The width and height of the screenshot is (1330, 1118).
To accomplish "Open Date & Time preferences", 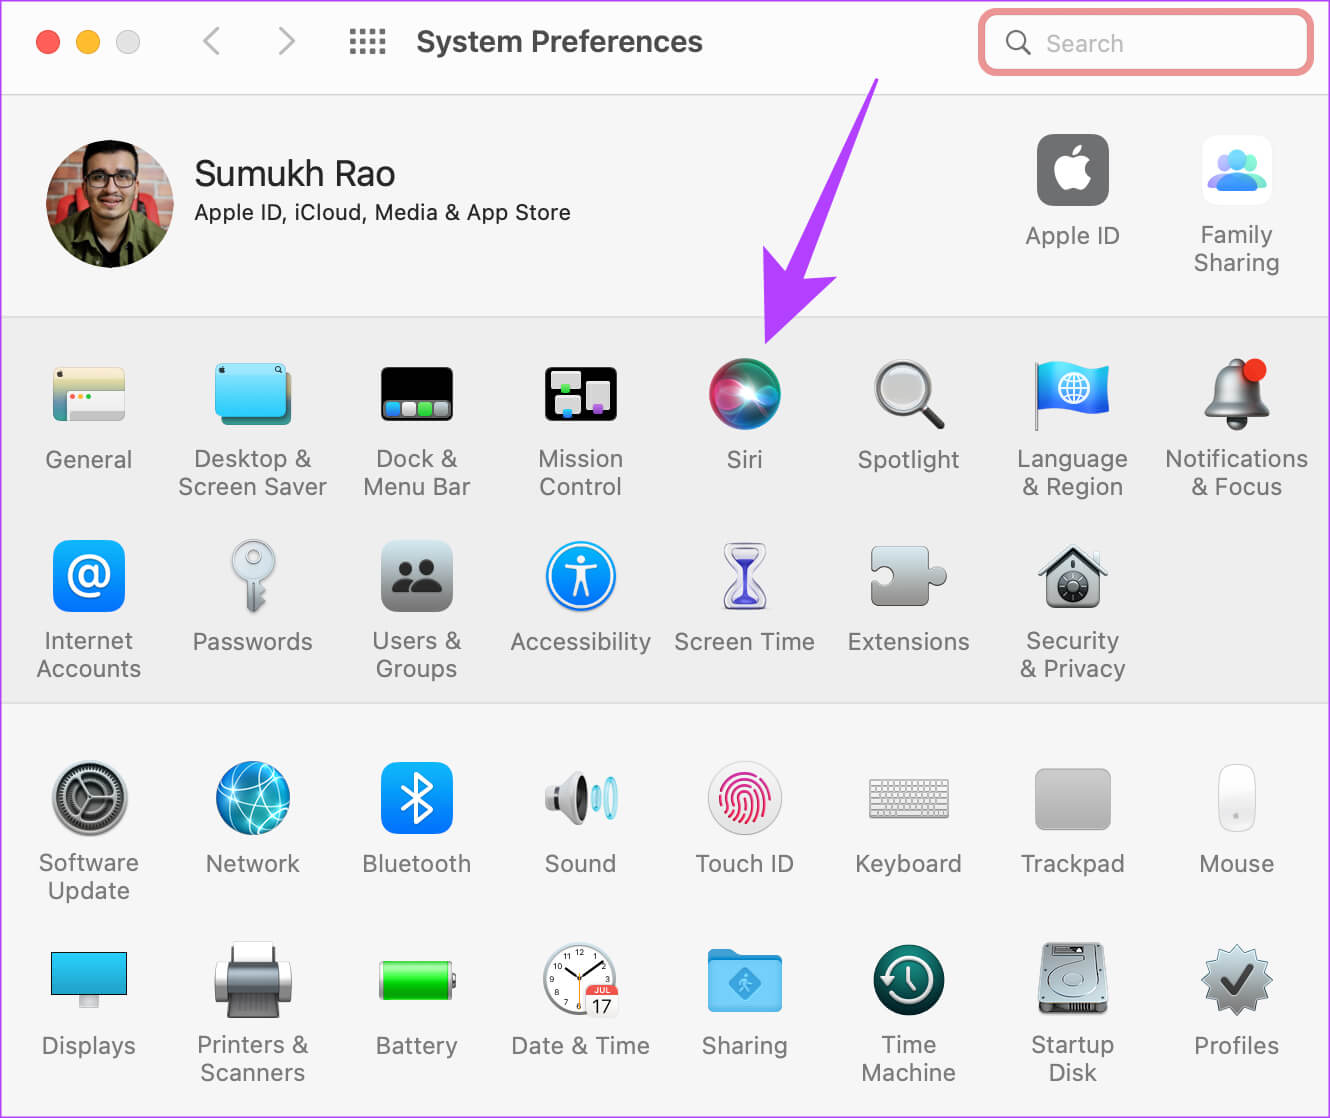I will (581, 980).
